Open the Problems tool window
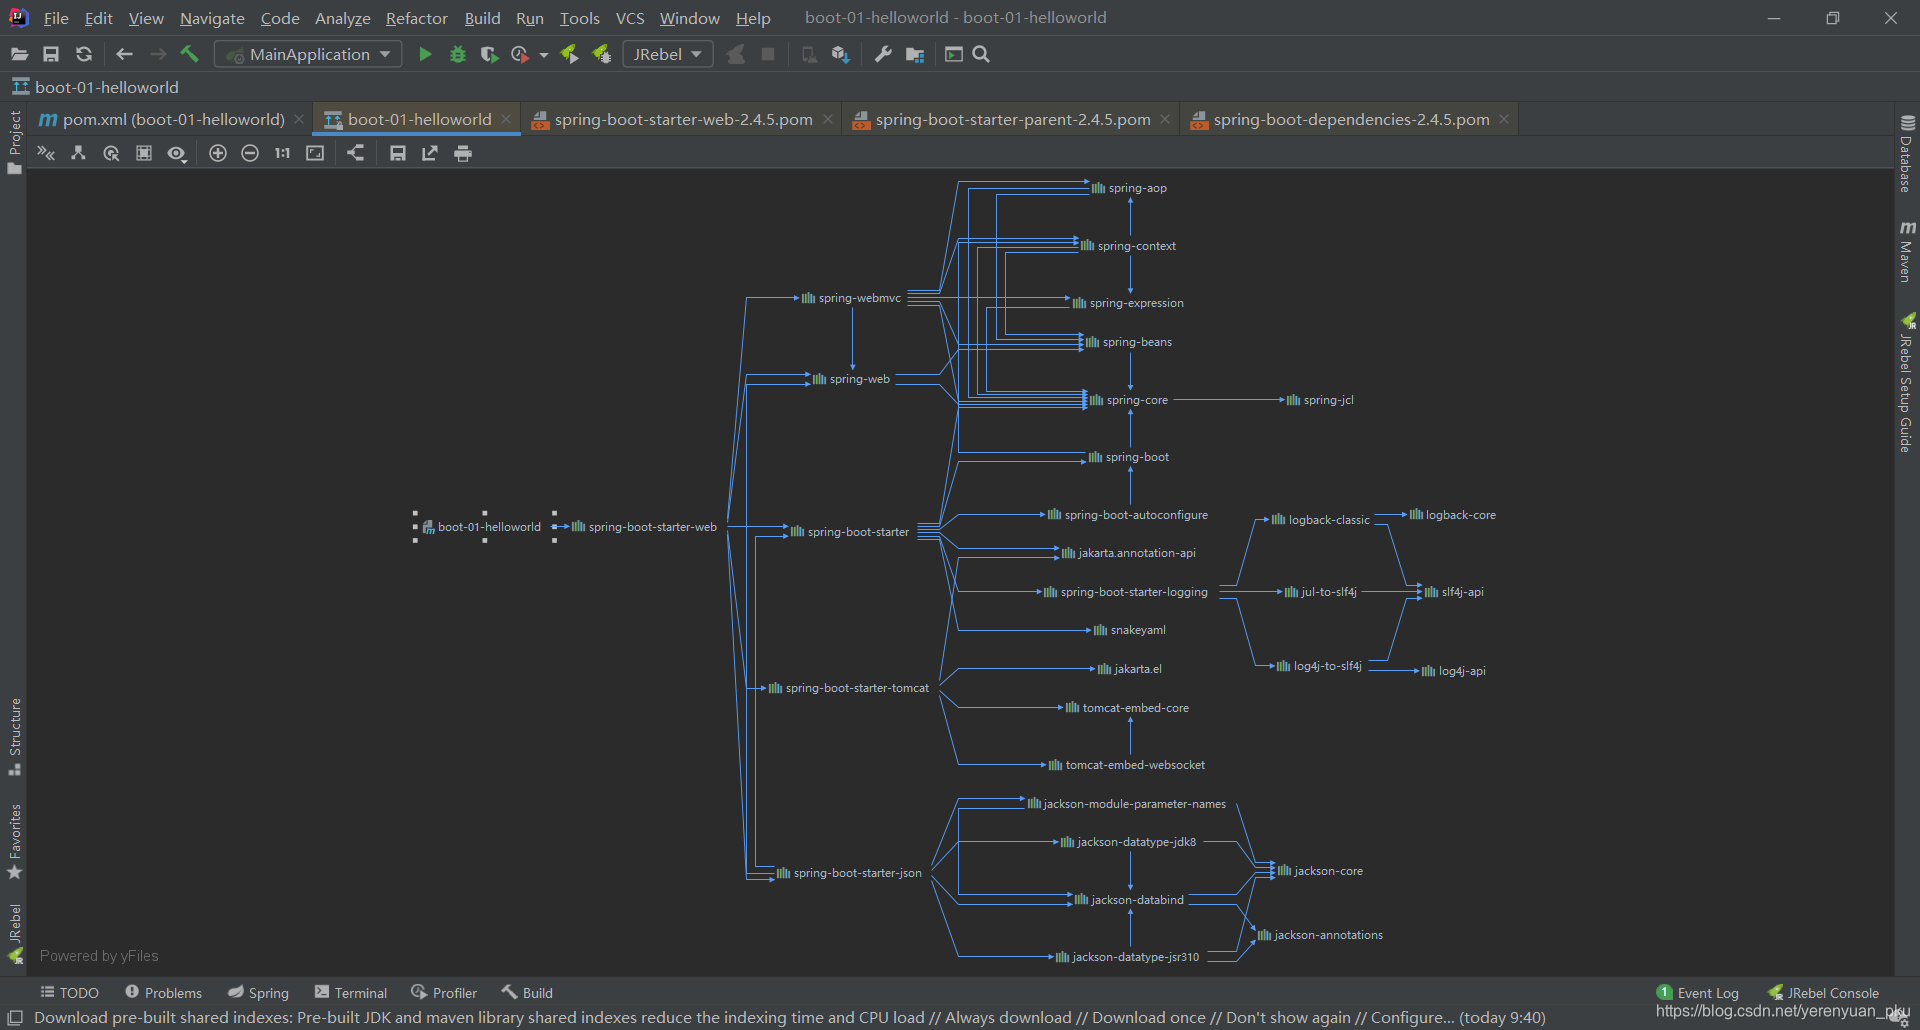1920x1030 pixels. click(164, 993)
